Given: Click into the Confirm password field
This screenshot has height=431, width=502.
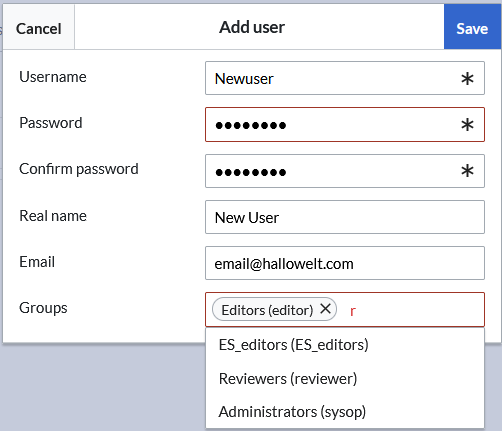Looking at the screenshot, I should 345,171.
